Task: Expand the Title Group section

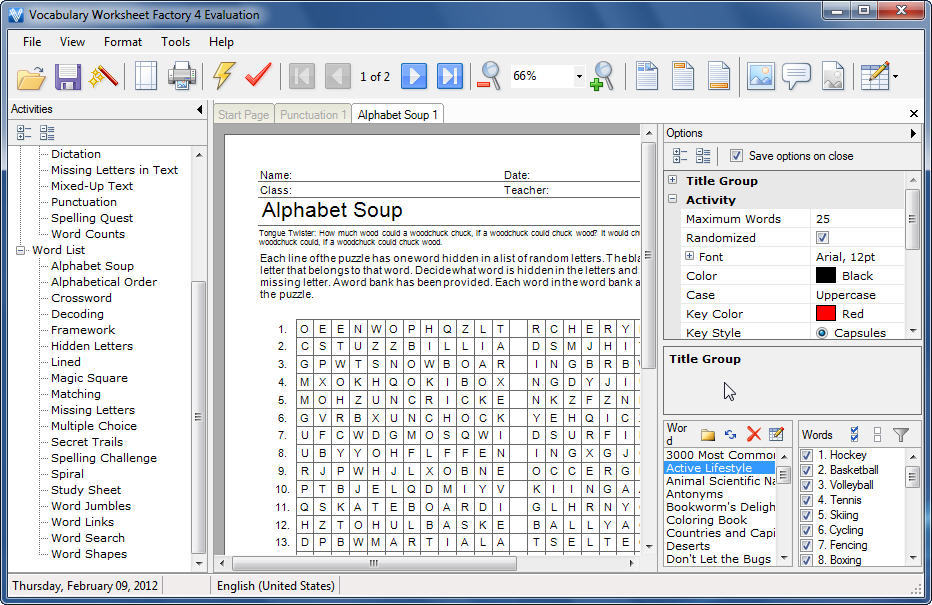Action: (x=673, y=181)
